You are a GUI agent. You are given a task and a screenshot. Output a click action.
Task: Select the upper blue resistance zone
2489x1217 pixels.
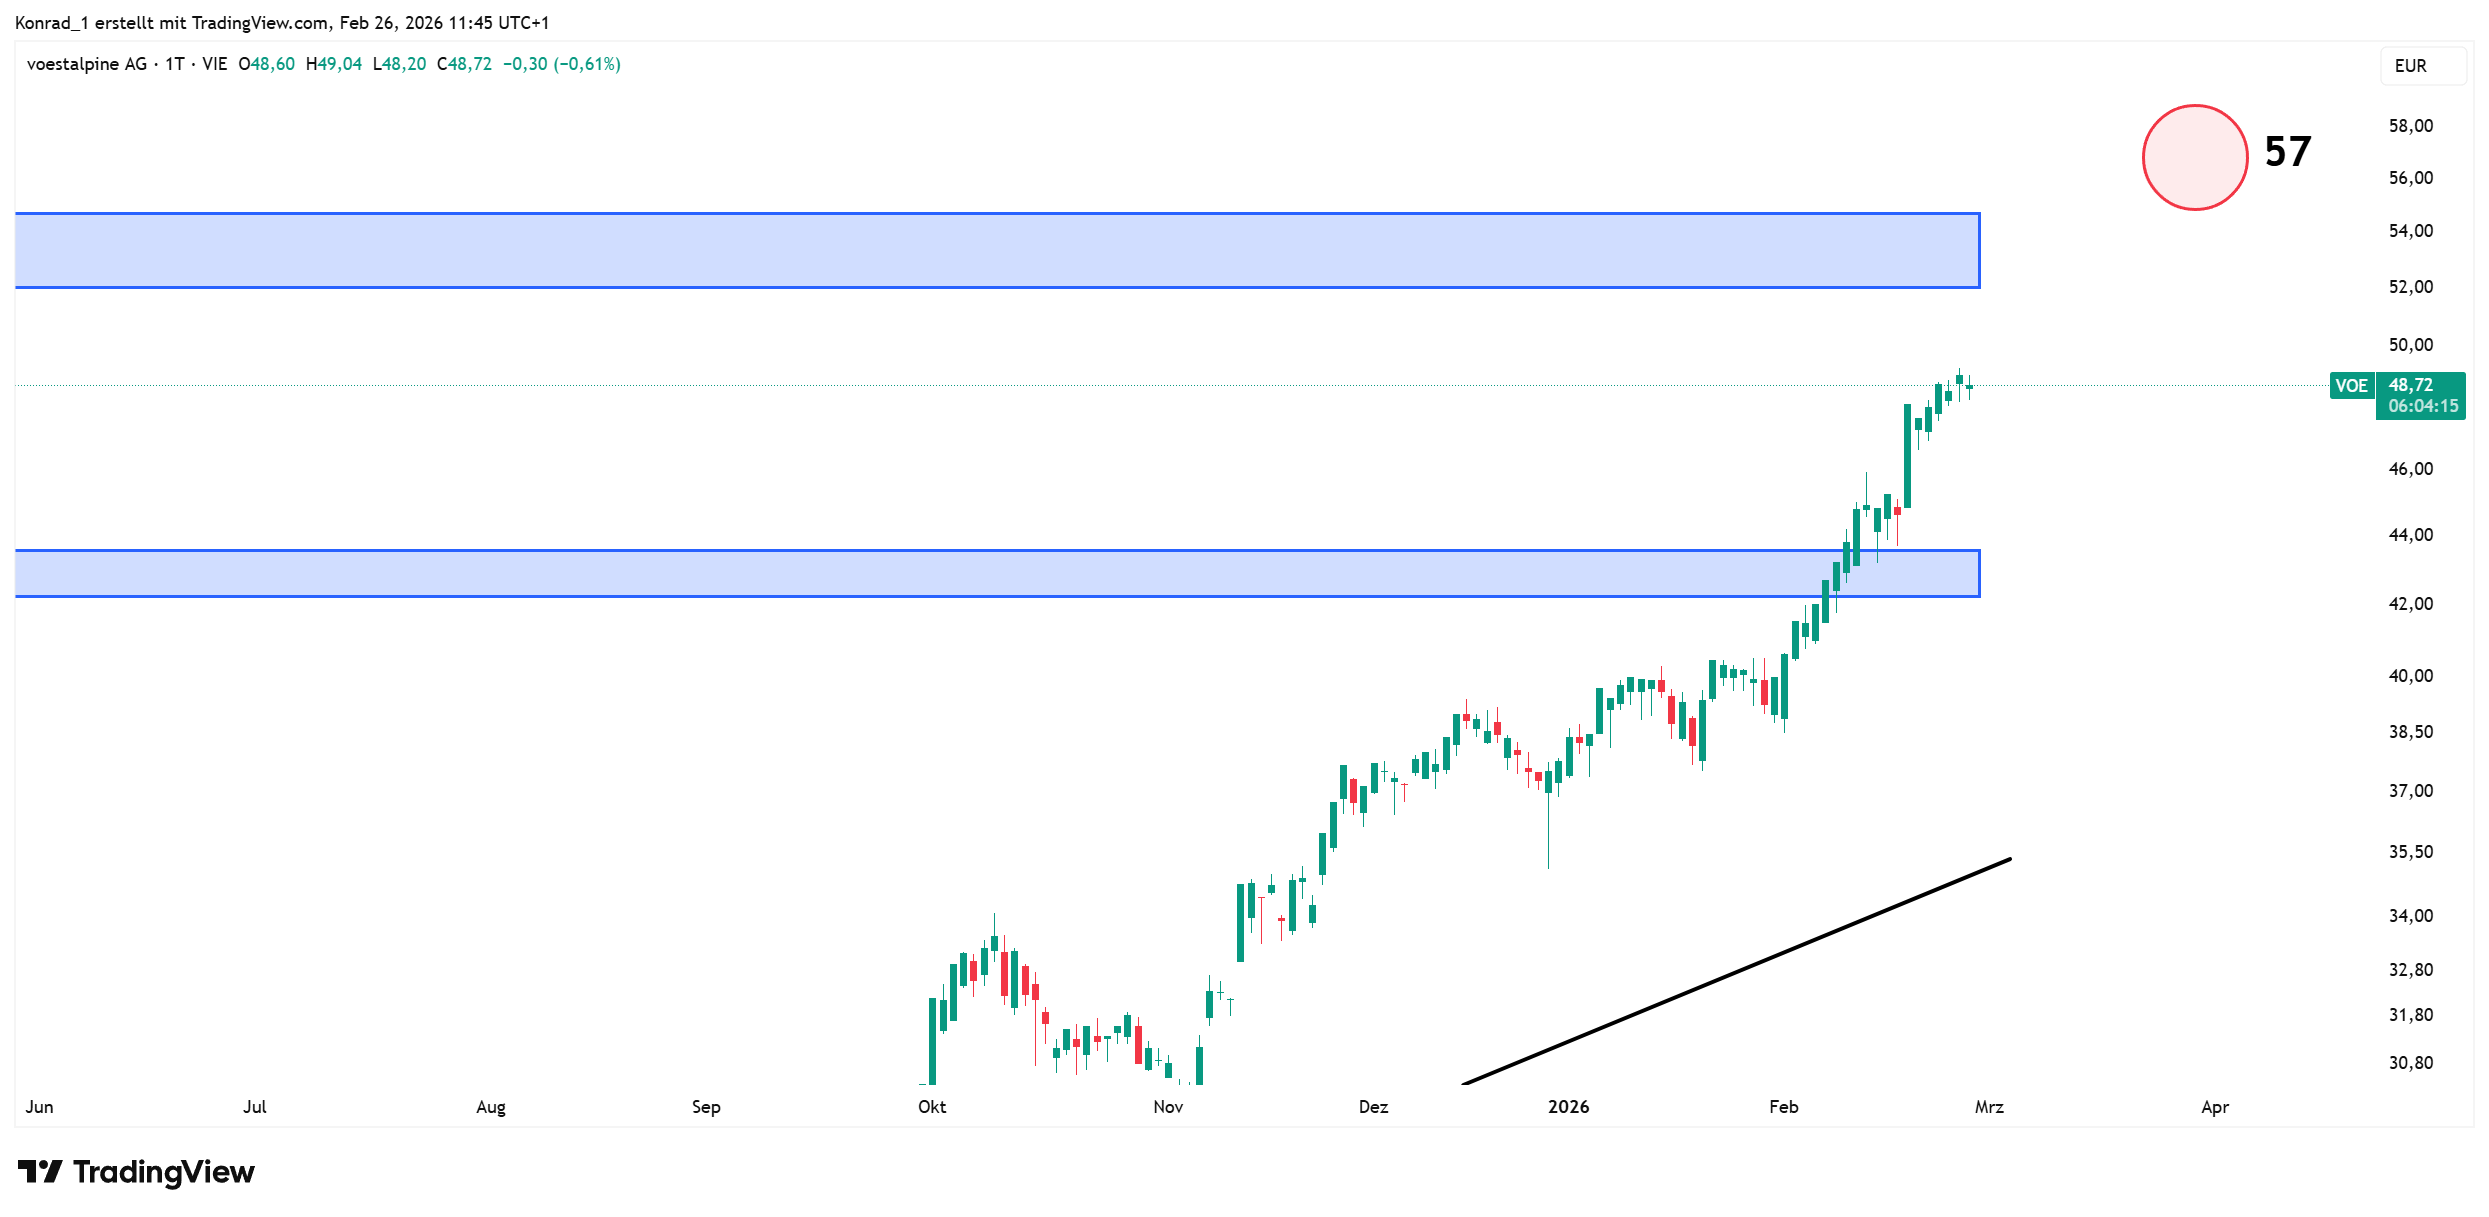pos(997,250)
